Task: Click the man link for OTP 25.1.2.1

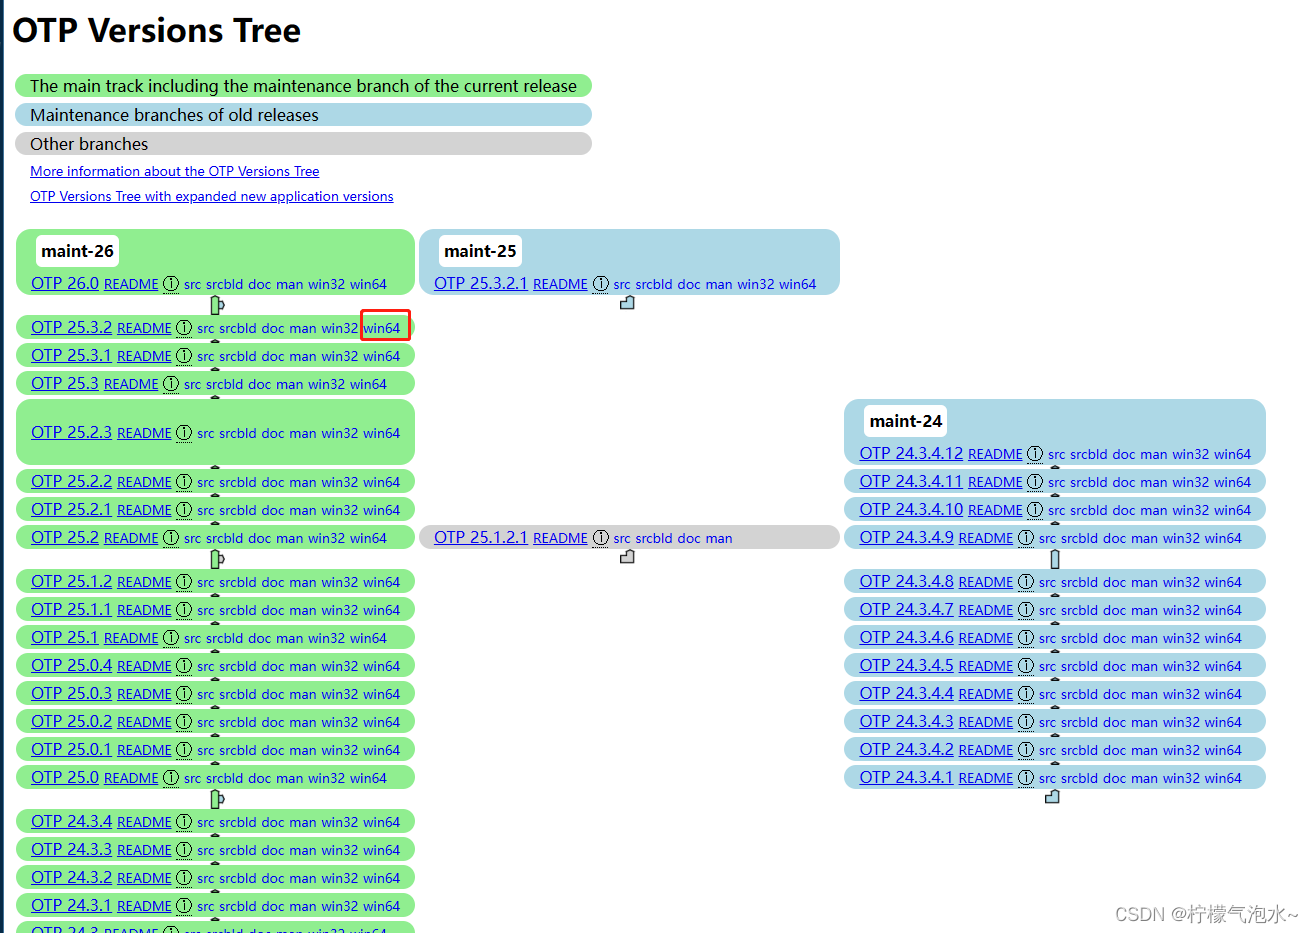Action: [x=719, y=538]
